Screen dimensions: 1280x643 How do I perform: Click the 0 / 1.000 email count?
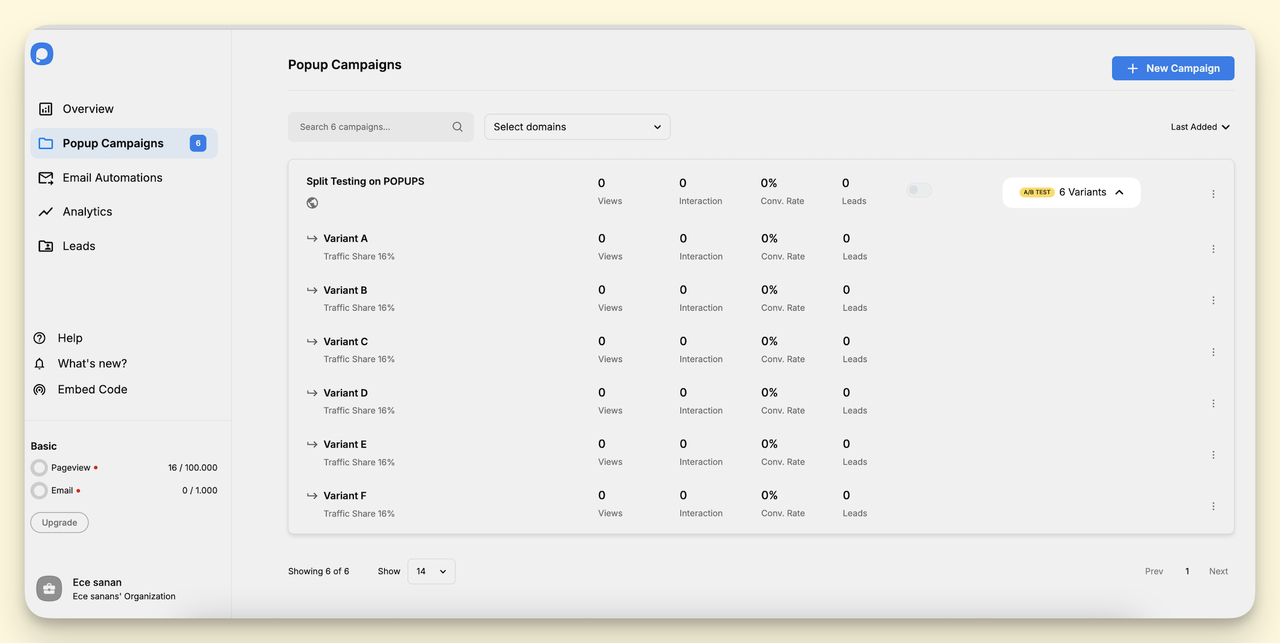click(199, 491)
